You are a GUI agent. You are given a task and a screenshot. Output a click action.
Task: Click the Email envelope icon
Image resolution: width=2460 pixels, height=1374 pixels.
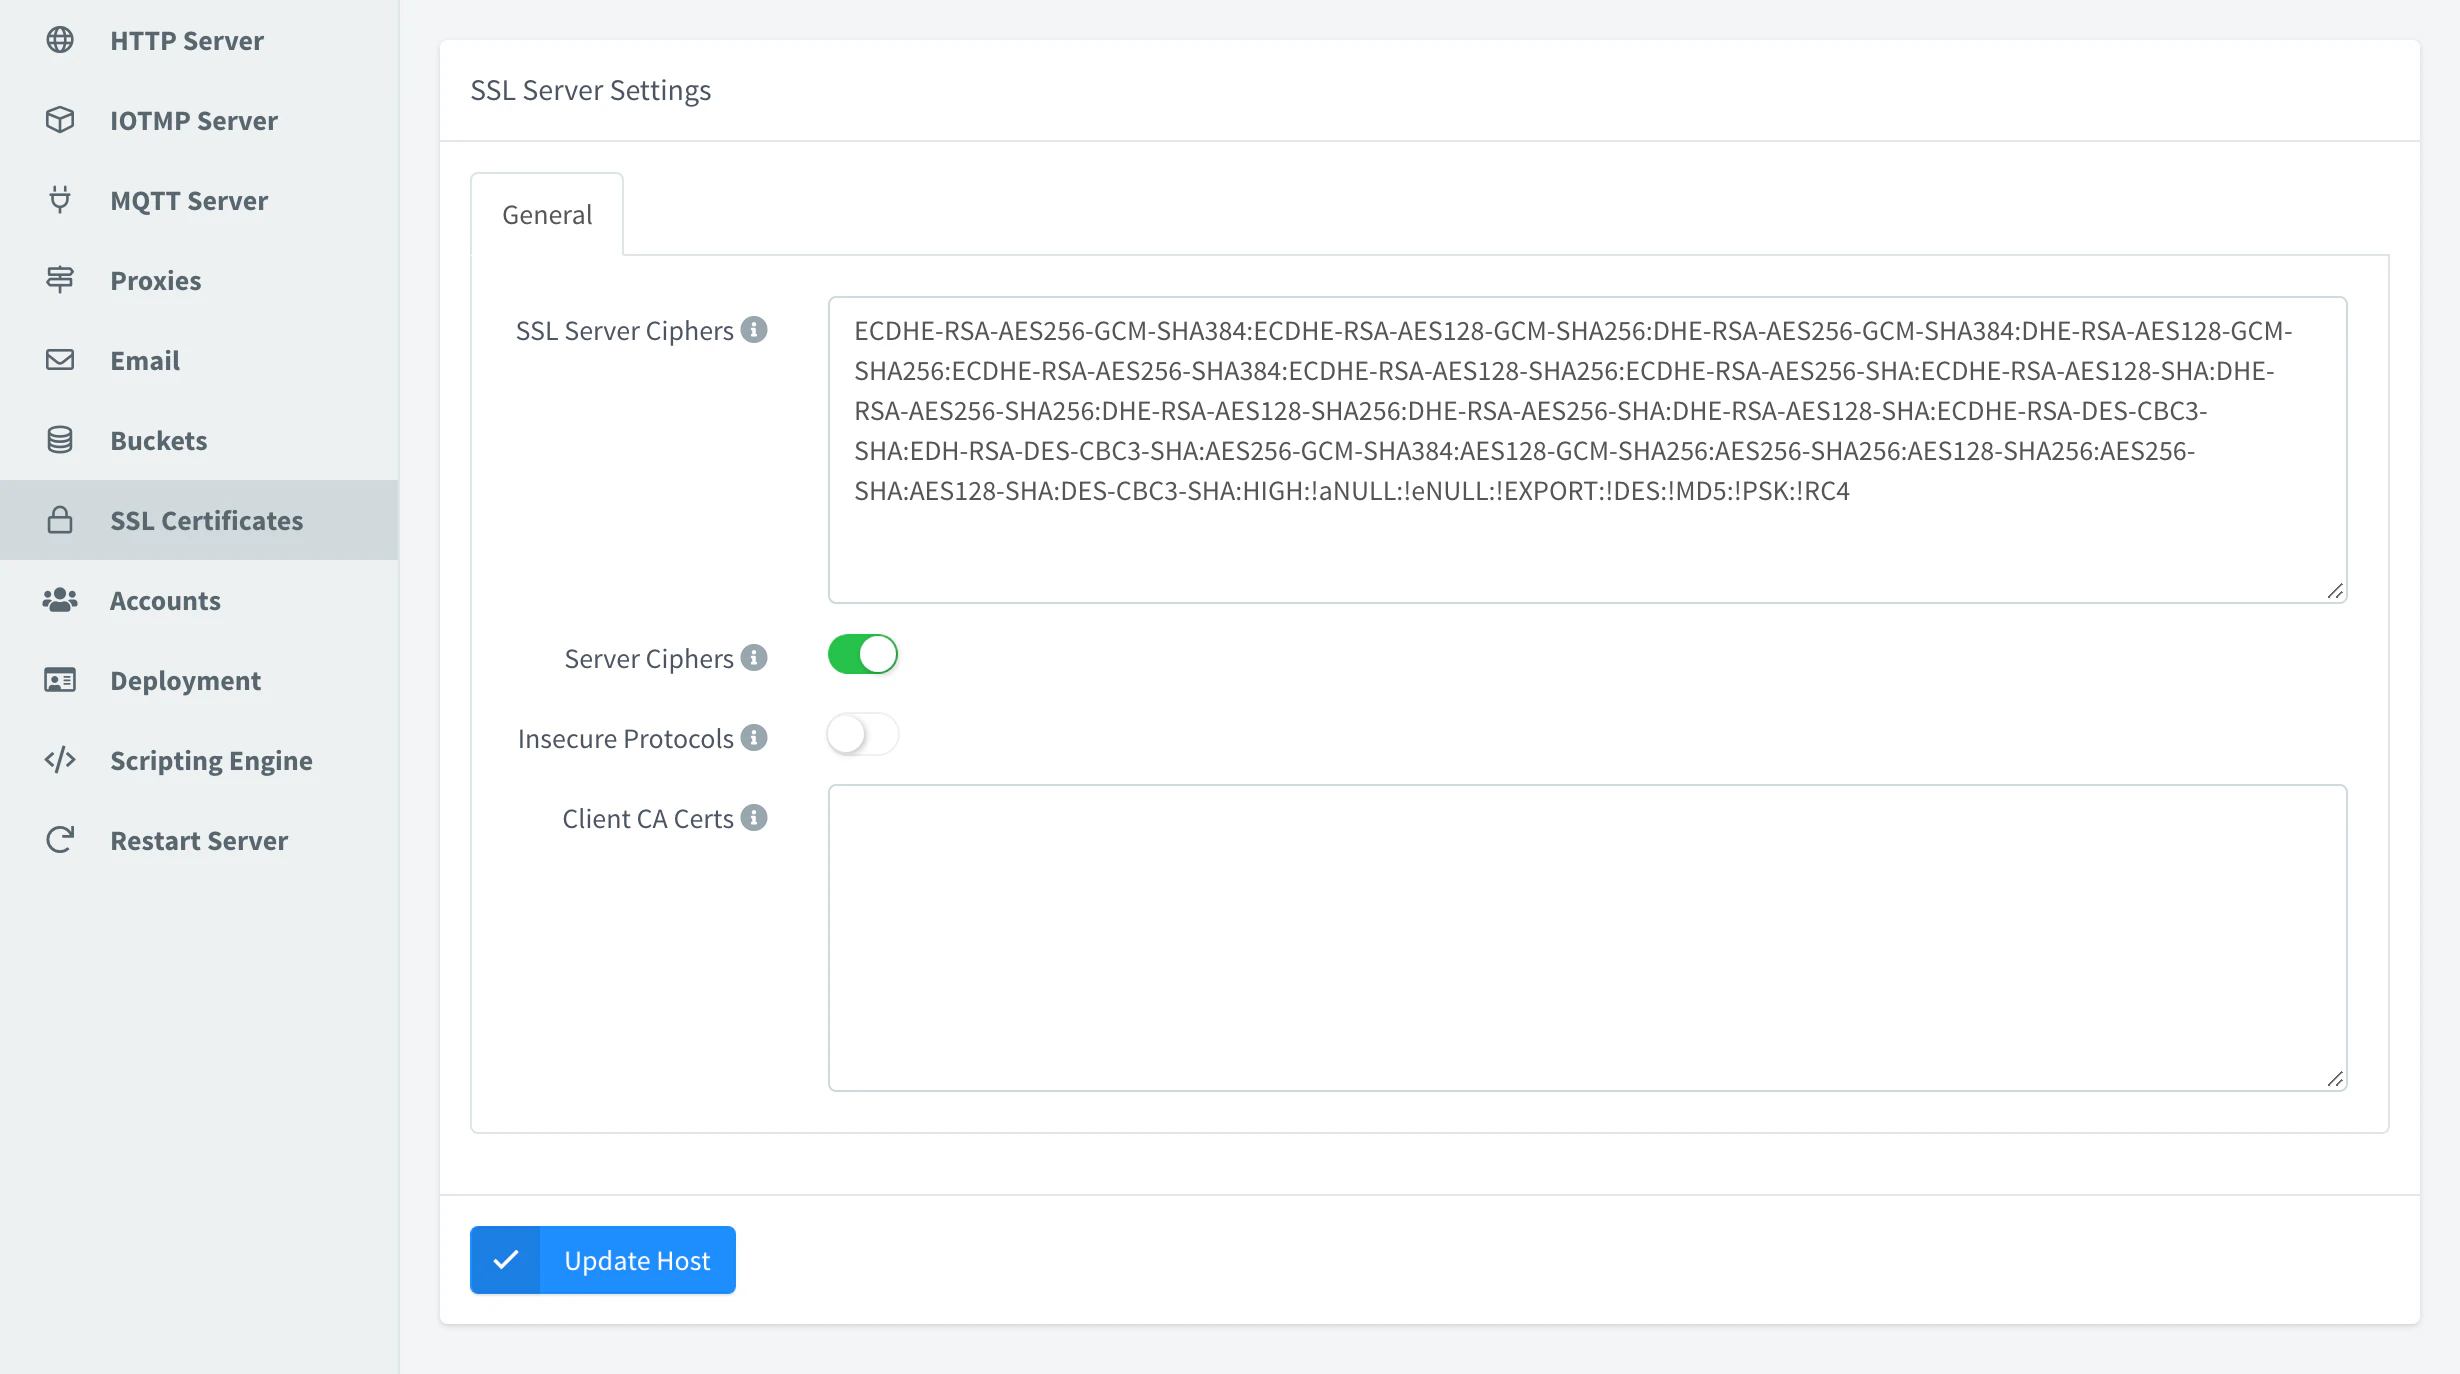(x=60, y=360)
